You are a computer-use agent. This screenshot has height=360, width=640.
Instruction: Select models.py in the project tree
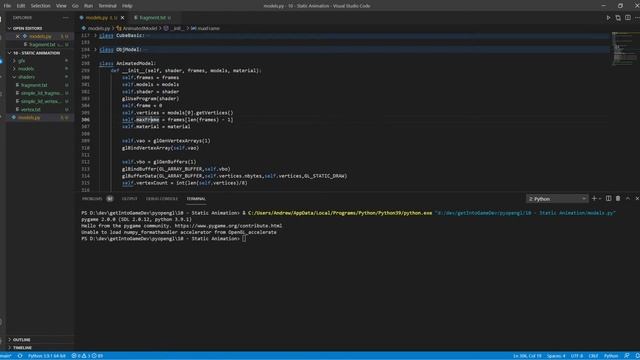pyautogui.click(x=29, y=118)
